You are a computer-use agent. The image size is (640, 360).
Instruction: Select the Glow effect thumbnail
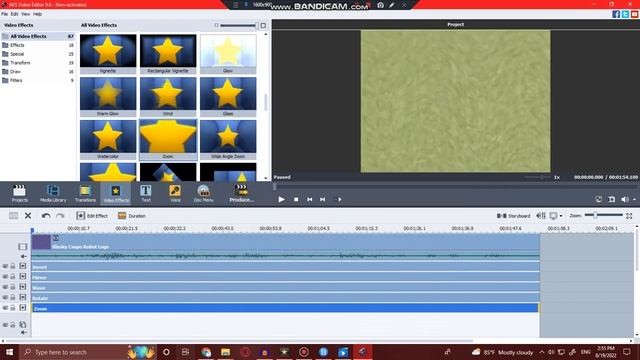coord(228,54)
